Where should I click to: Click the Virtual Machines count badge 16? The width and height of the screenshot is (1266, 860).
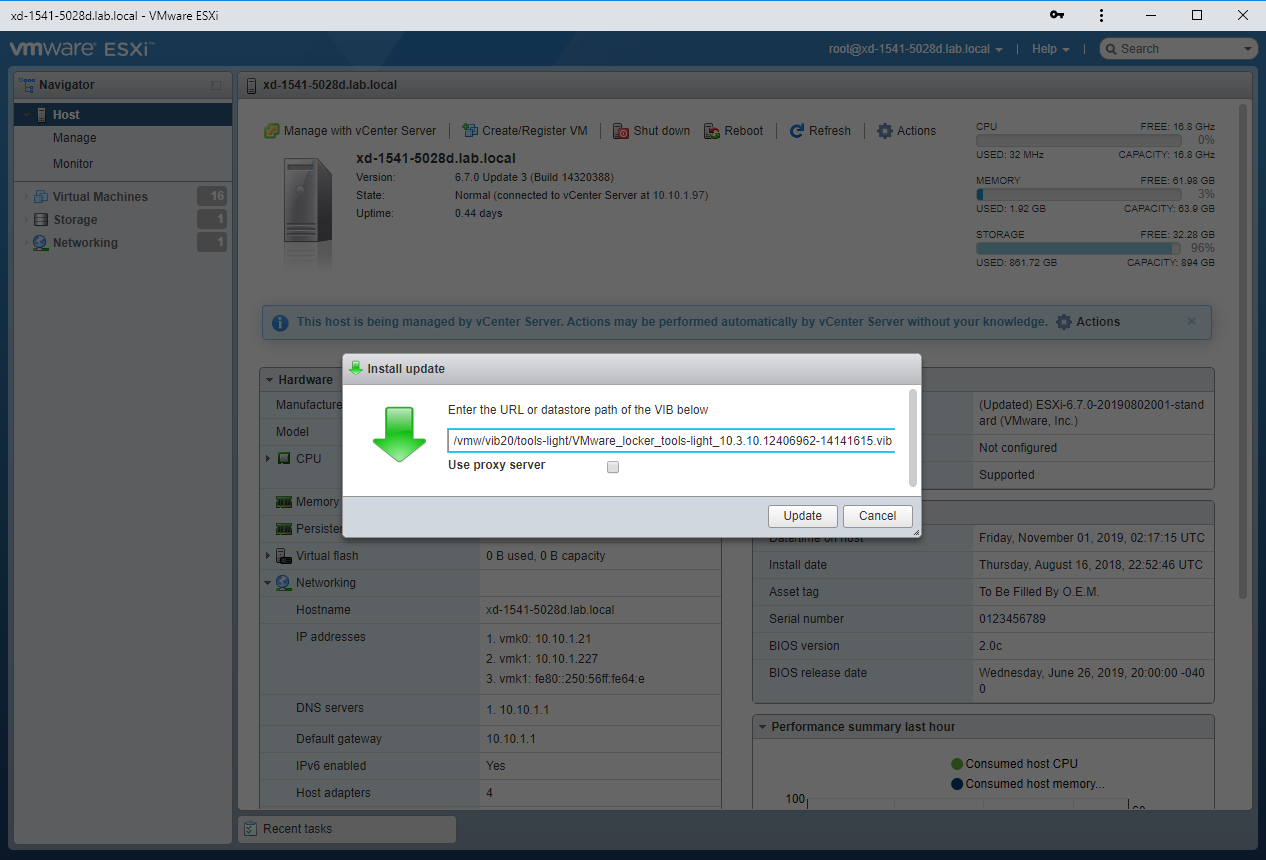click(x=212, y=197)
